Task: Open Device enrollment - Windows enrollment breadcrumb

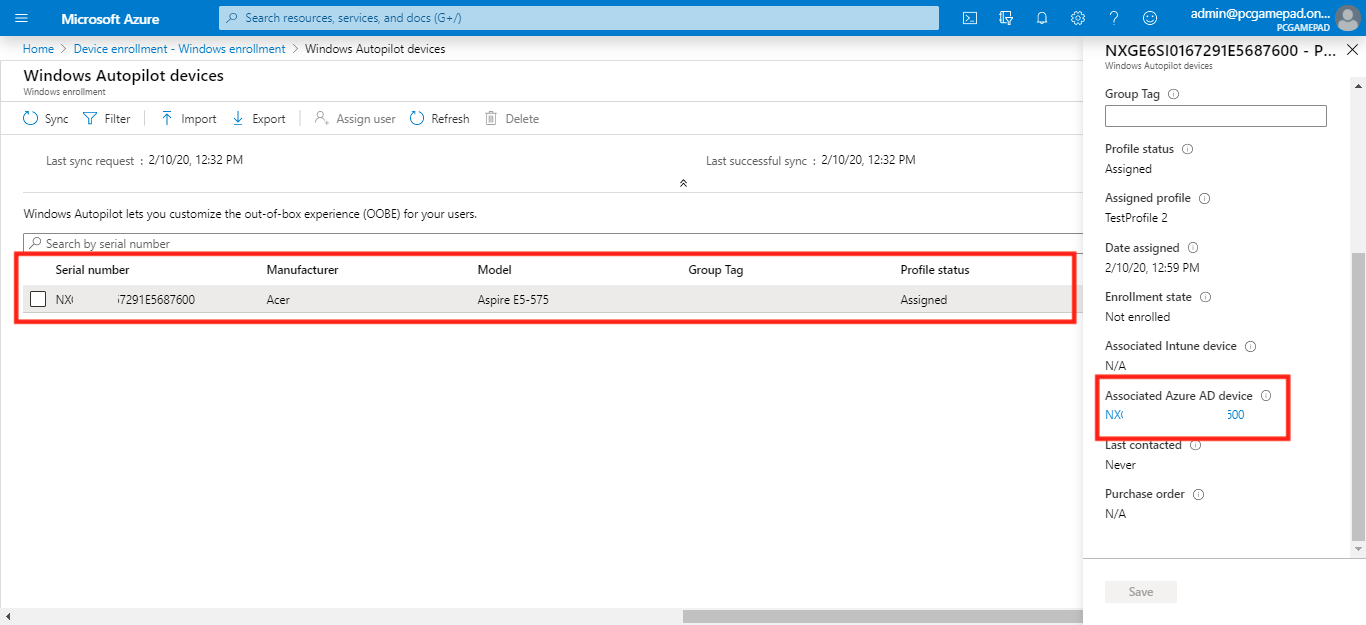Action: click(x=179, y=49)
